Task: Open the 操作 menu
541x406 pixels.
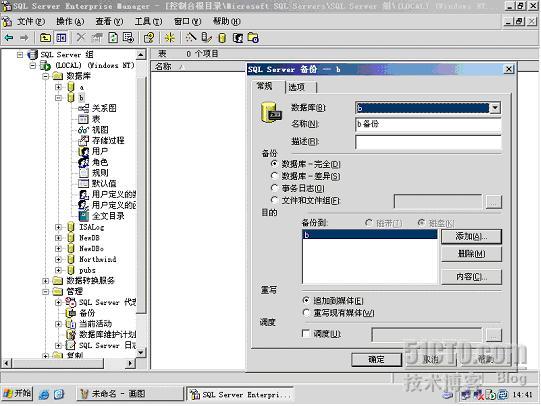Action: [70, 21]
